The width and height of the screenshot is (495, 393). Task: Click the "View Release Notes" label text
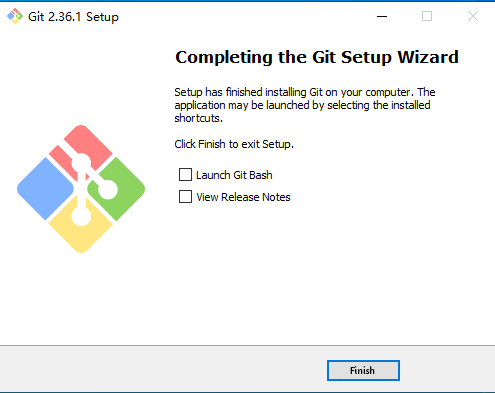pyautogui.click(x=243, y=197)
